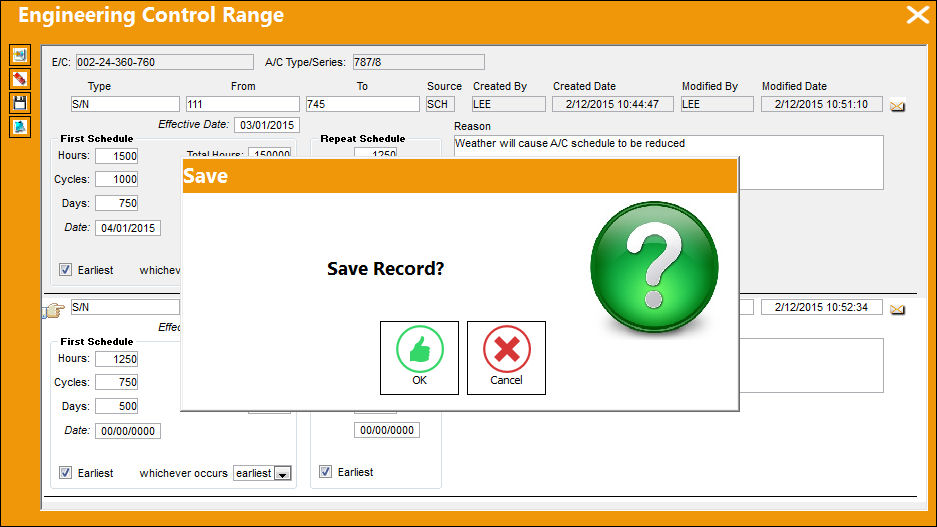Click the pointing hand row indicator icon
This screenshot has height=527, width=937.
point(54,310)
